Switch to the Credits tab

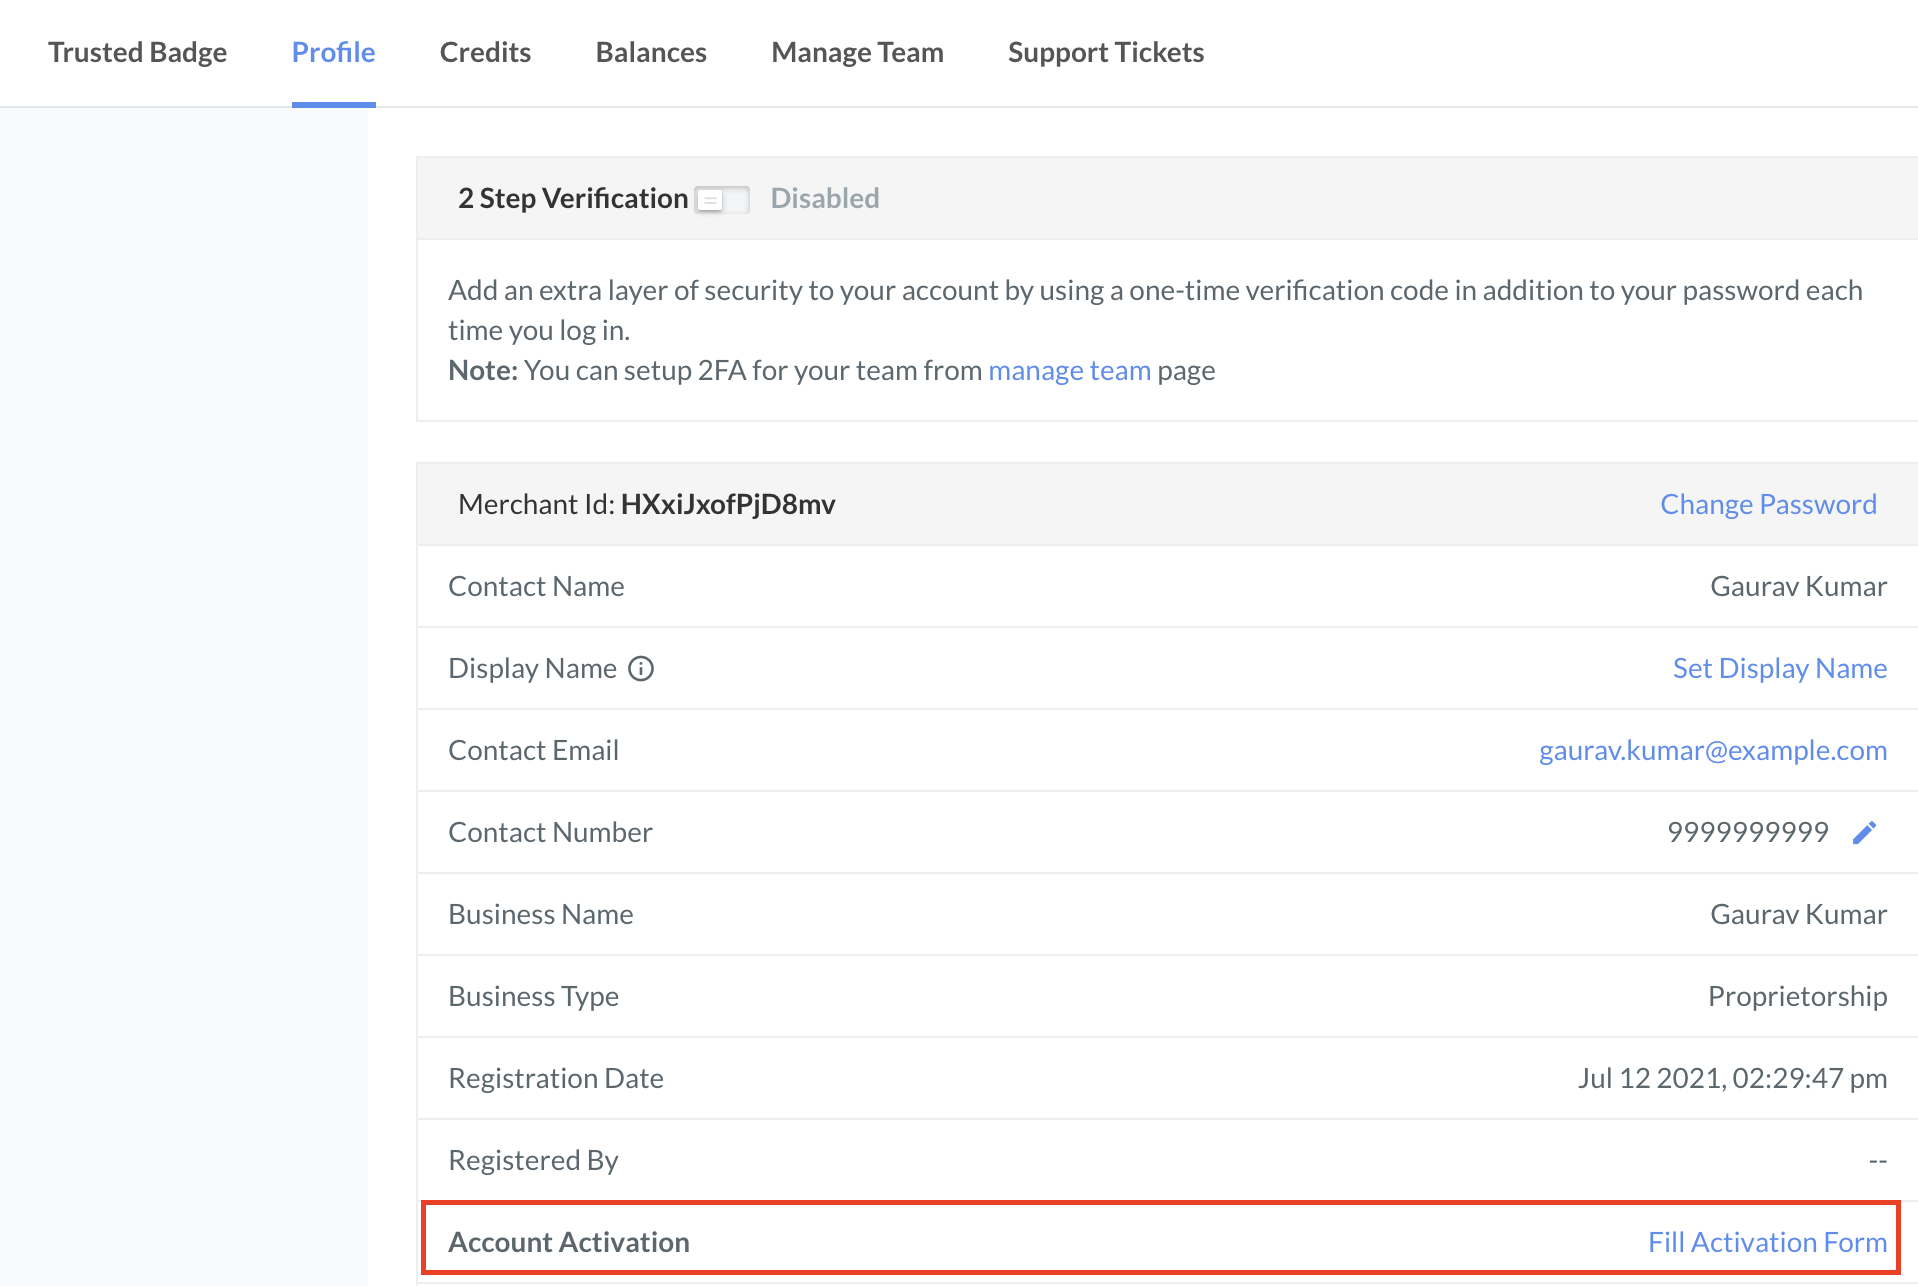pyautogui.click(x=486, y=52)
